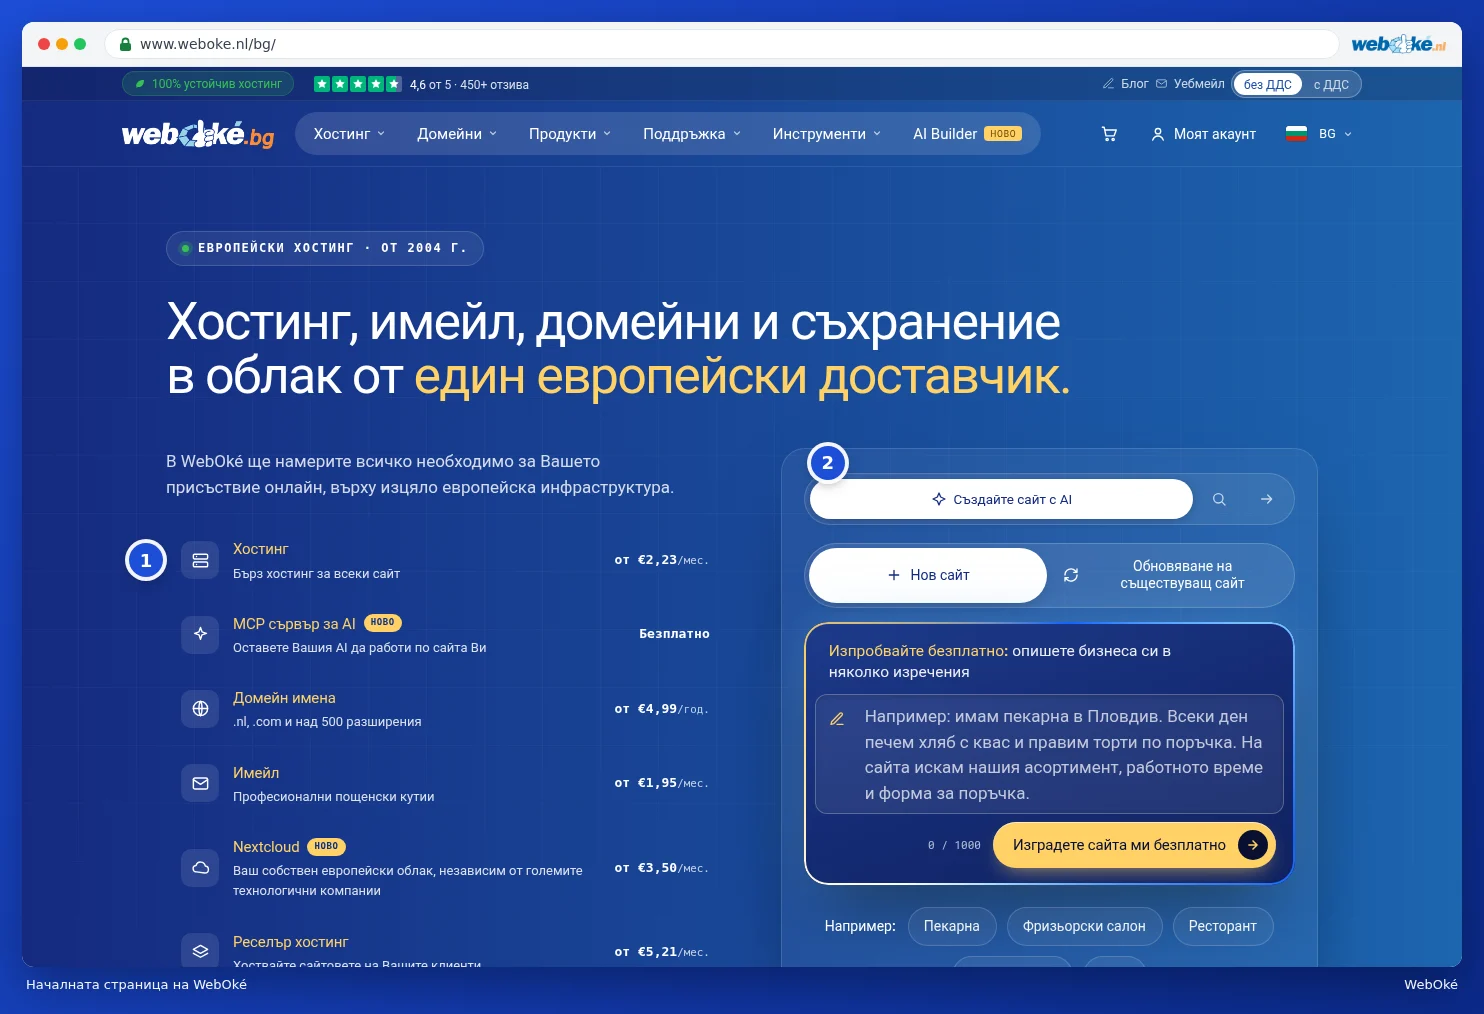Click the weboke.nl logo in browser bar
1484x1014 pixels.
(1398, 44)
